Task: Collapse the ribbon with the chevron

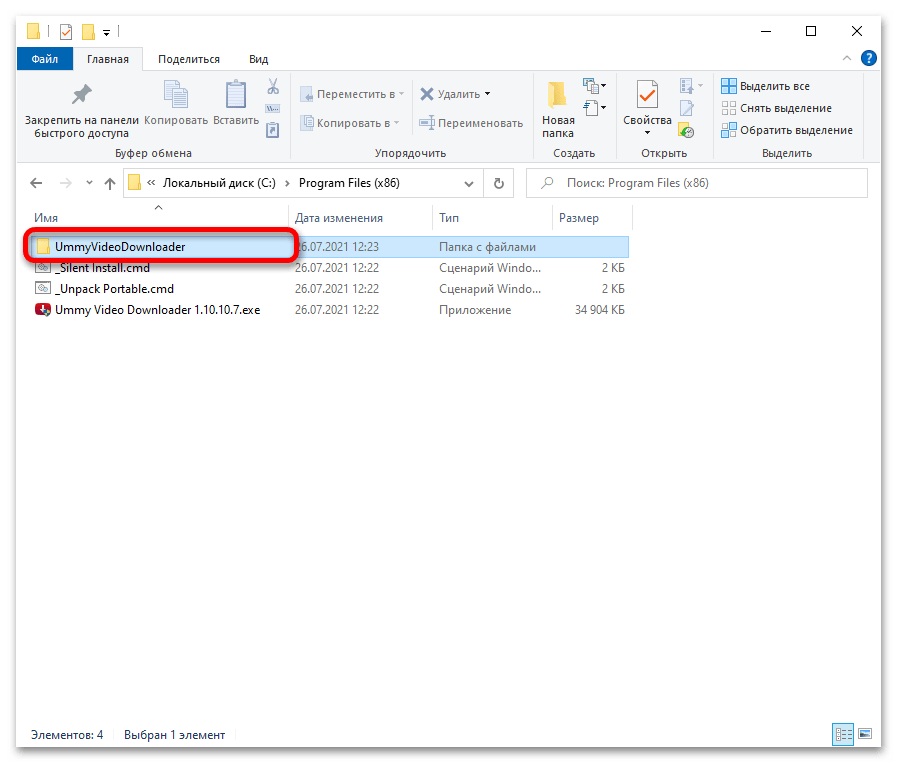Action: pyautogui.click(x=847, y=58)
